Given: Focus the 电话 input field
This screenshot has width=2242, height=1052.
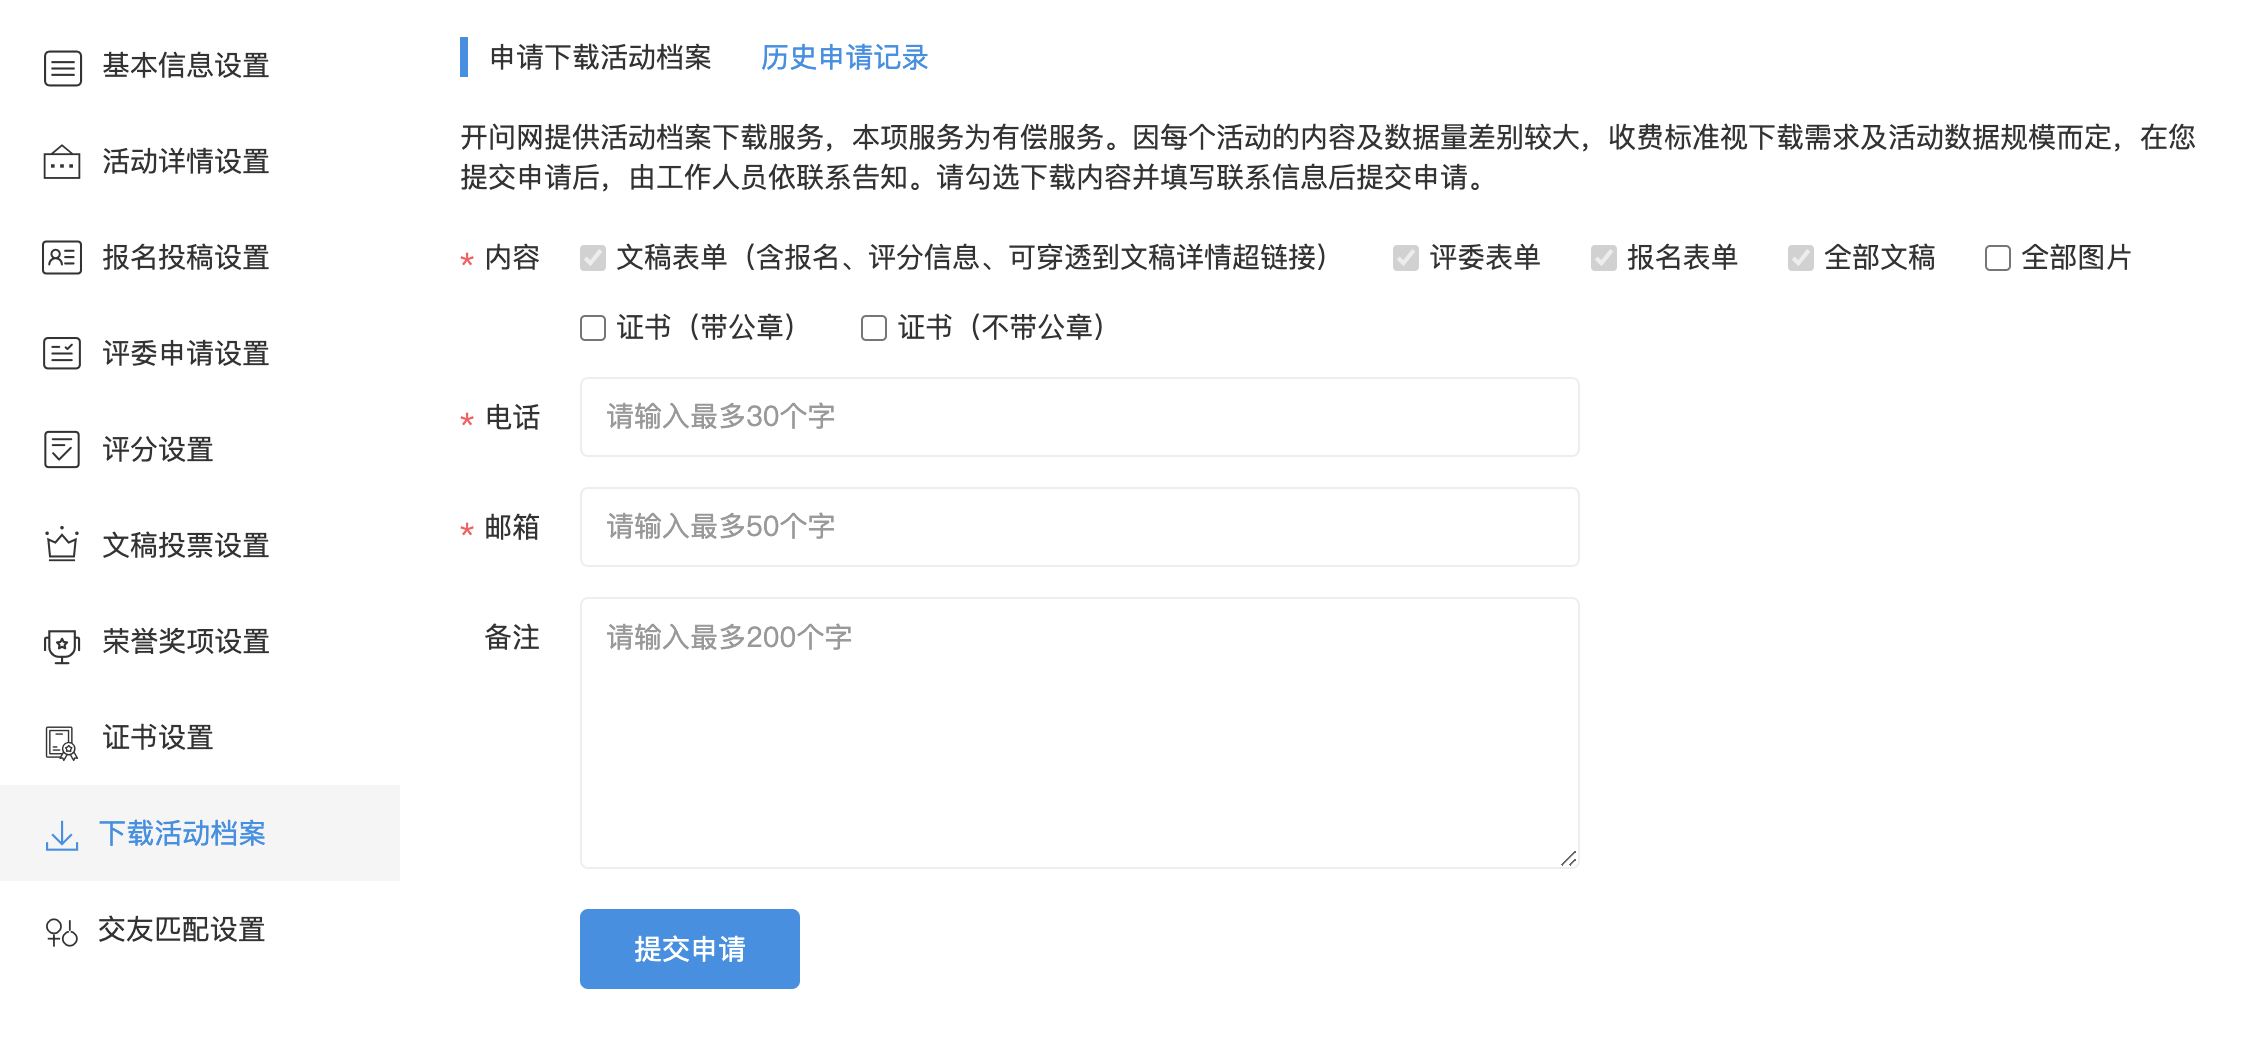Looking at the screenshot, I should click(1079, 417).
